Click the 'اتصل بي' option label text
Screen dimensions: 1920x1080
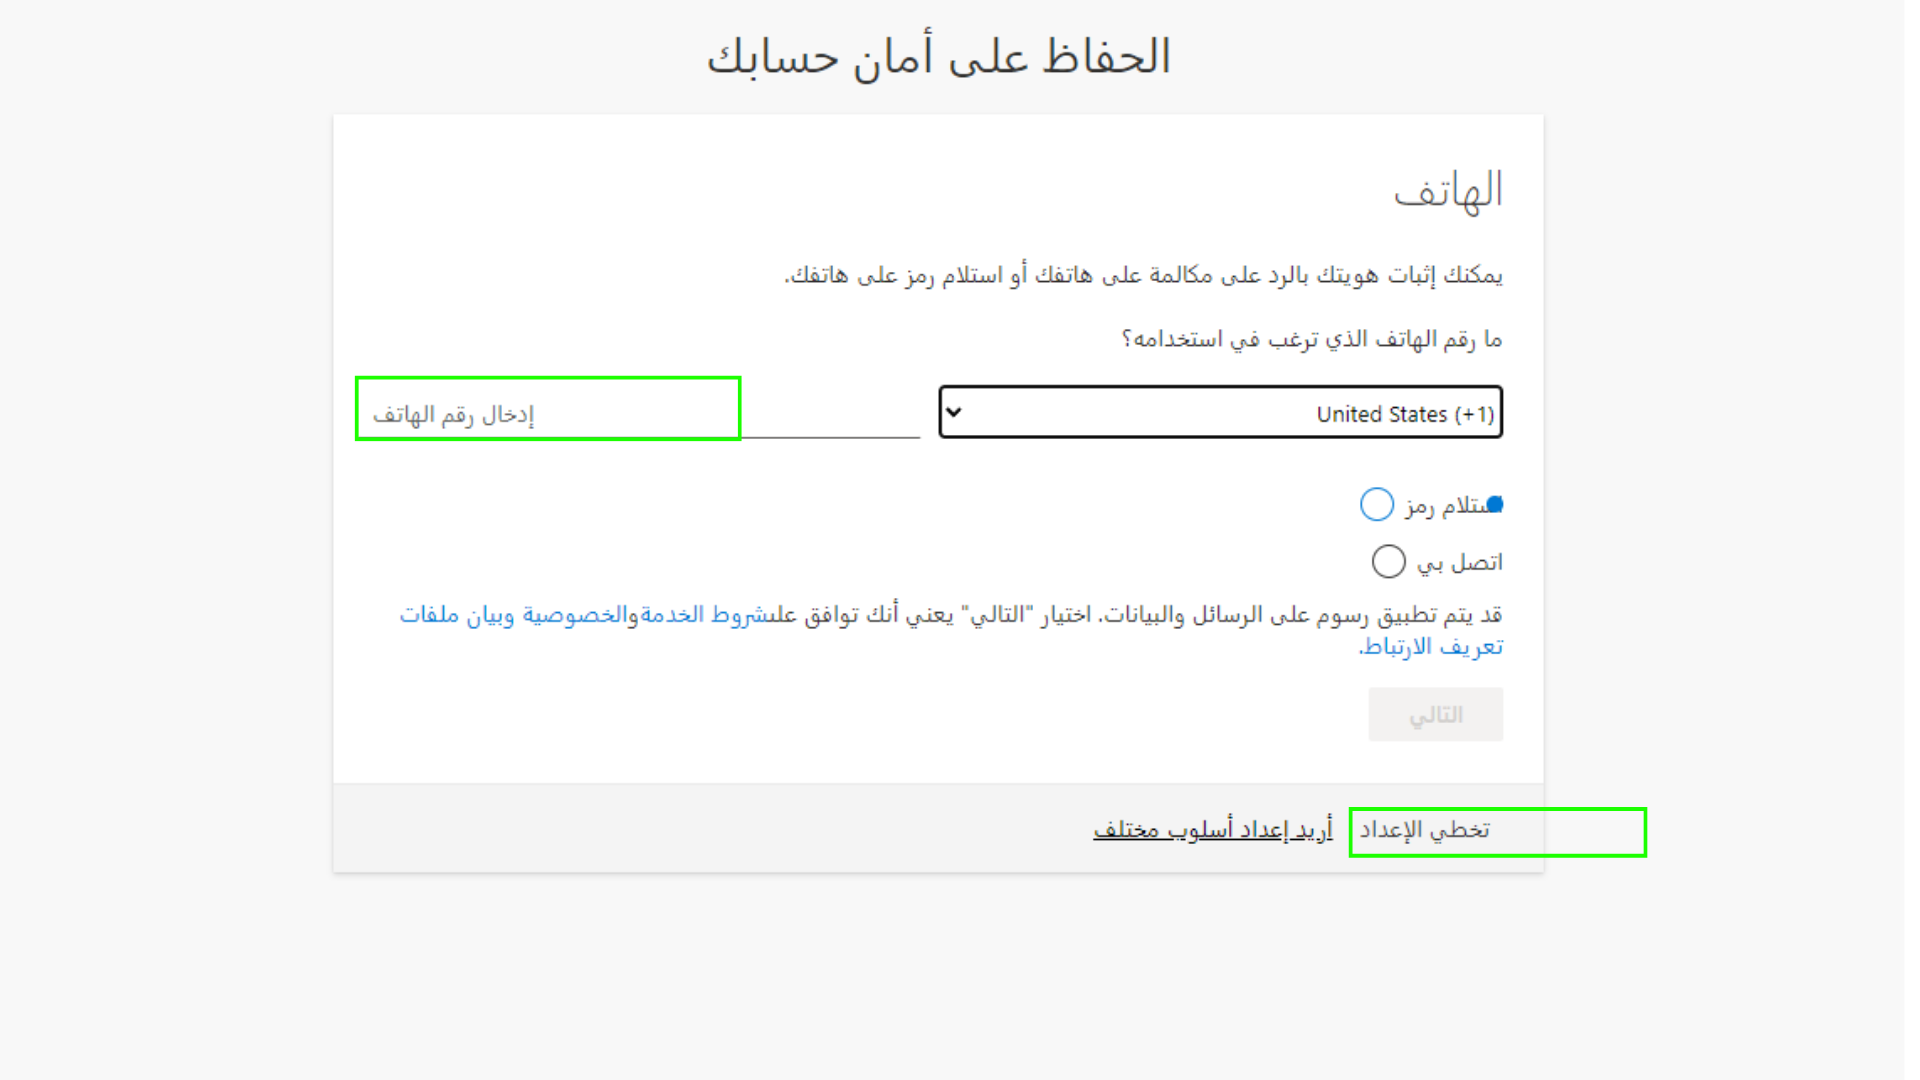pos(1460,563)
